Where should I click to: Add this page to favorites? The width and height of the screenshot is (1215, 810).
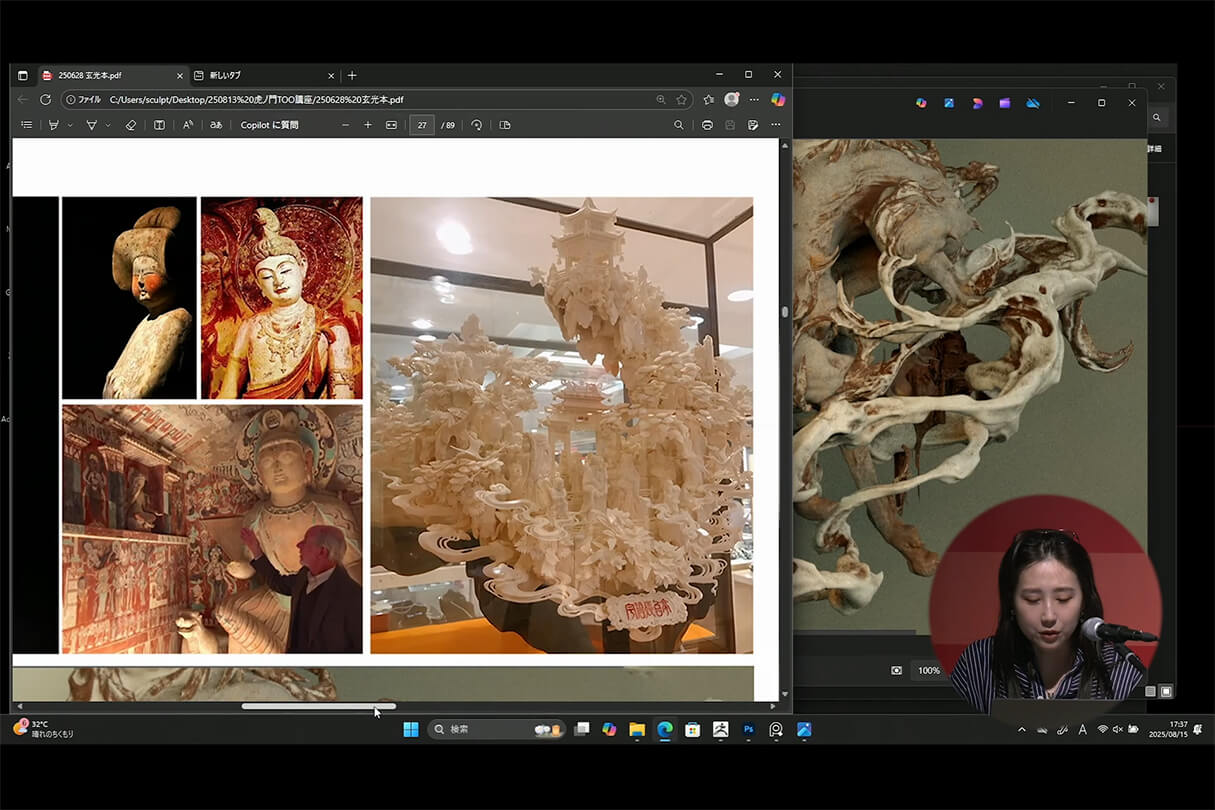tap(681, 100)
